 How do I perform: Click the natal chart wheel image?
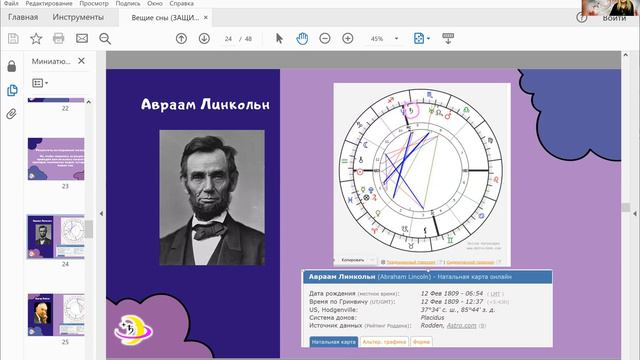tap(421, 170)
